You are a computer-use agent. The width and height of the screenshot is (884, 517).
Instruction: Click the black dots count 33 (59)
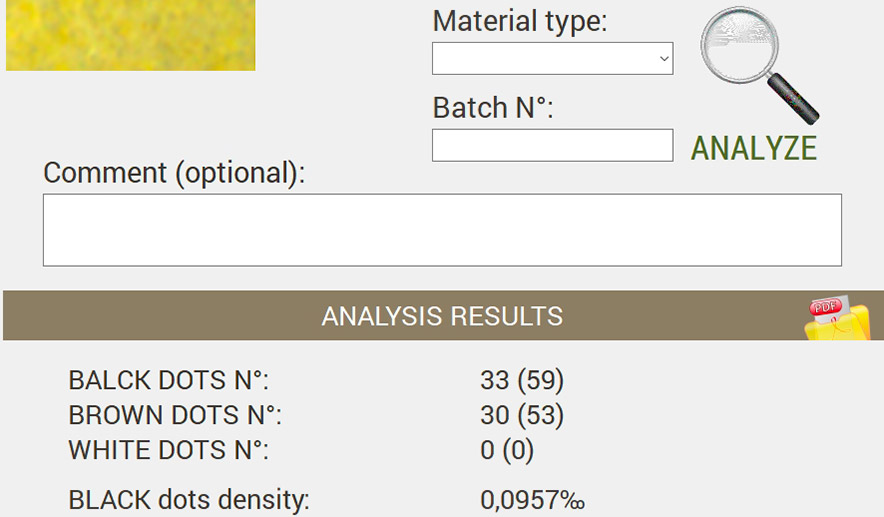(522, 380)
